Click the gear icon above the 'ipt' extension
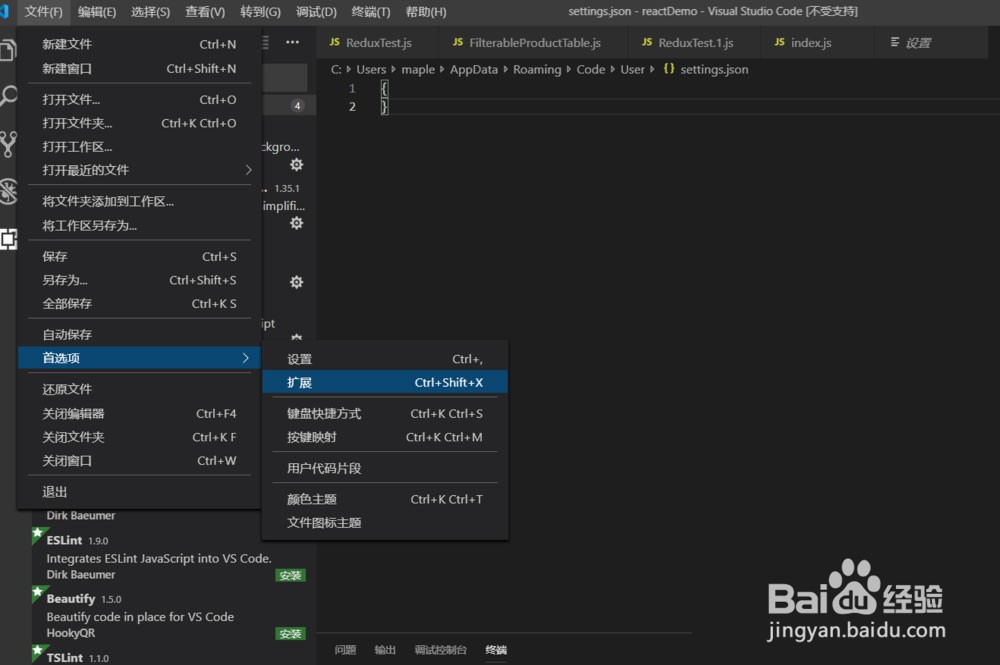 pos(297,282)
